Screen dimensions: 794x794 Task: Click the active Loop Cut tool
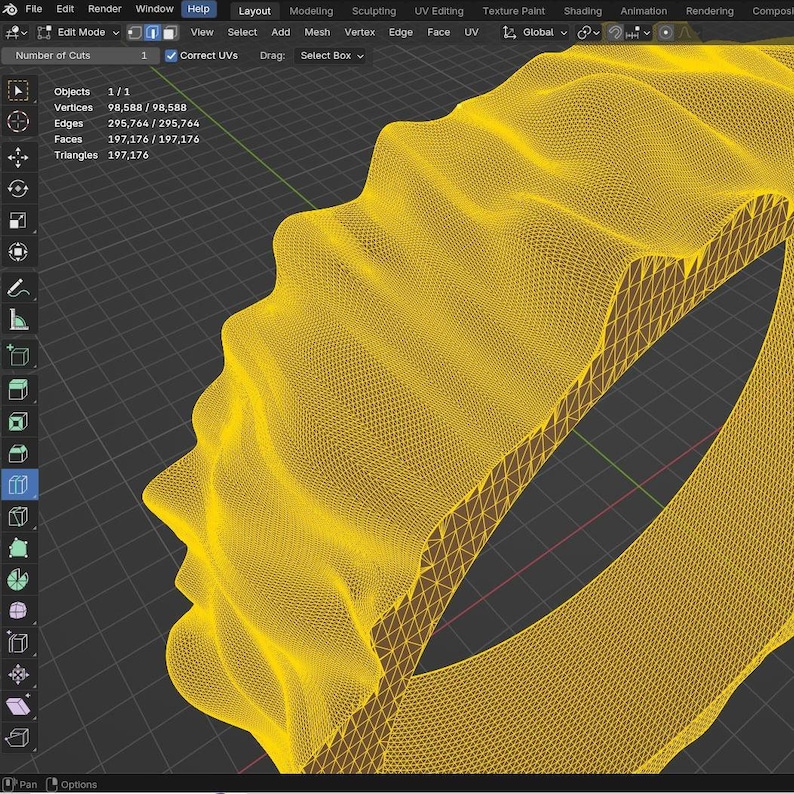pos(18,485)
